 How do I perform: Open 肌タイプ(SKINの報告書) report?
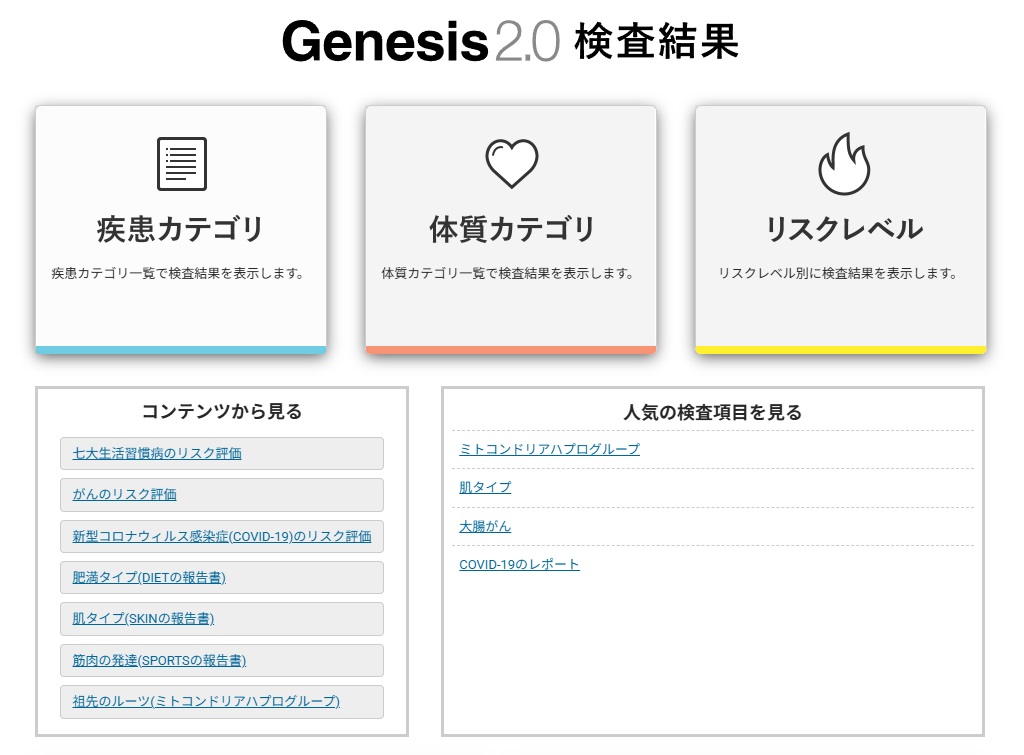[x=143, y=618]
